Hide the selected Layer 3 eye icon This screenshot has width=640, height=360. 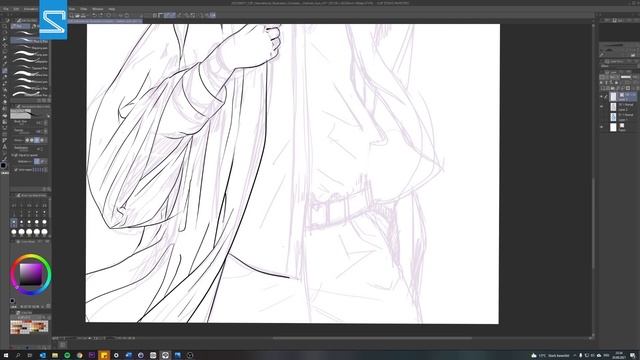601,97
